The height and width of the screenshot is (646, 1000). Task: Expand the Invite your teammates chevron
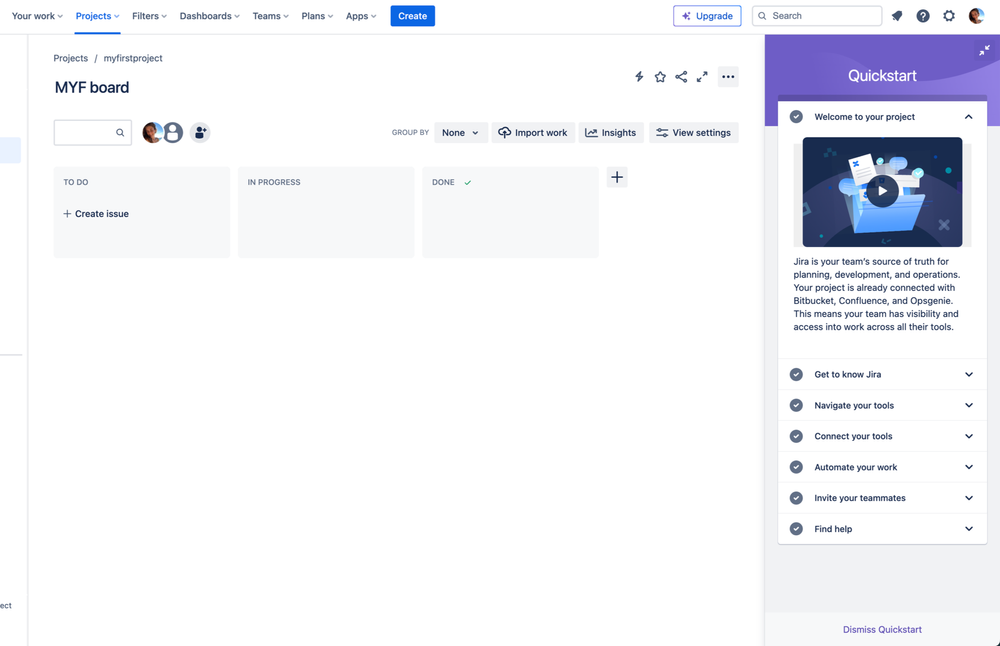(x=968, y=497)
